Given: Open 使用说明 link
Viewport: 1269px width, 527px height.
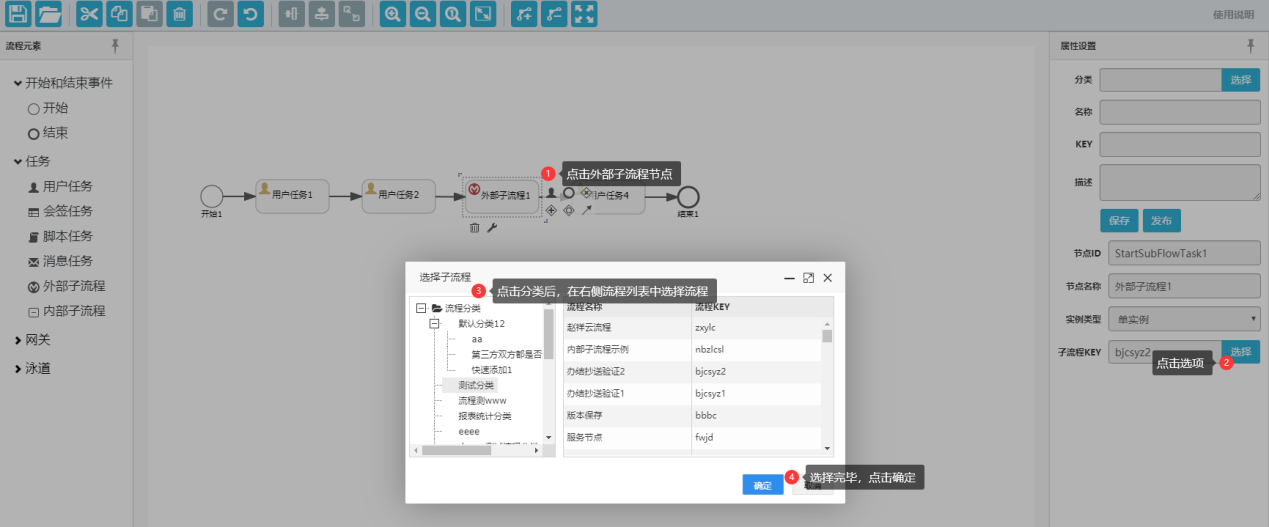Looking at the screenshot, I should coord(1233,14).
